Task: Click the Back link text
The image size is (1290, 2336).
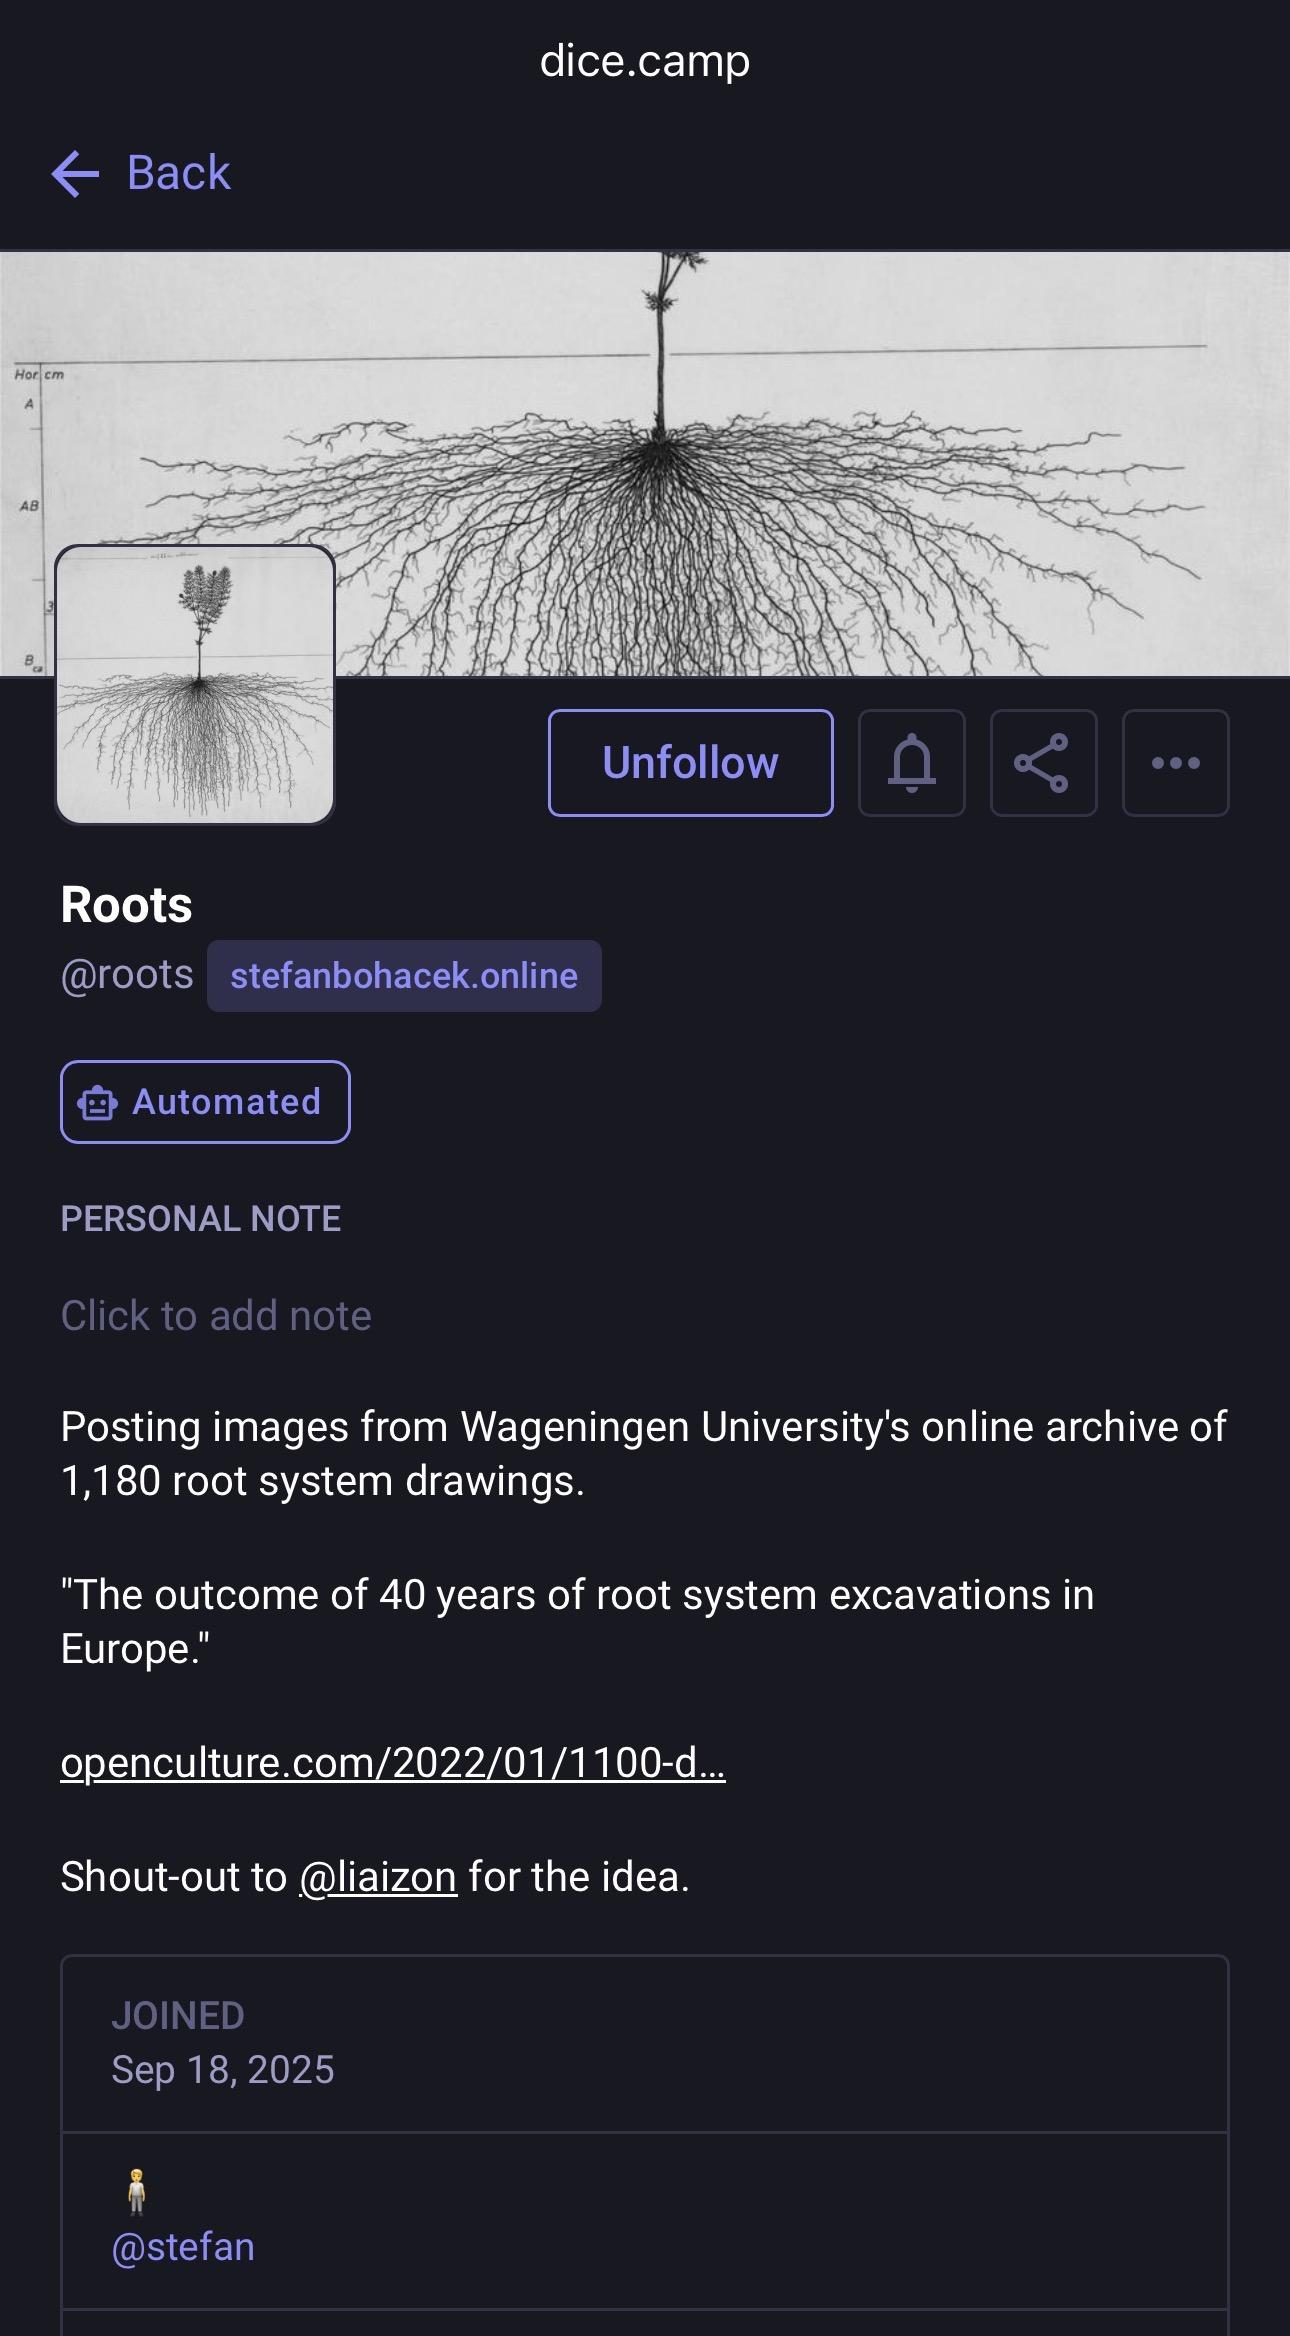Action: (x=178, y=173)
